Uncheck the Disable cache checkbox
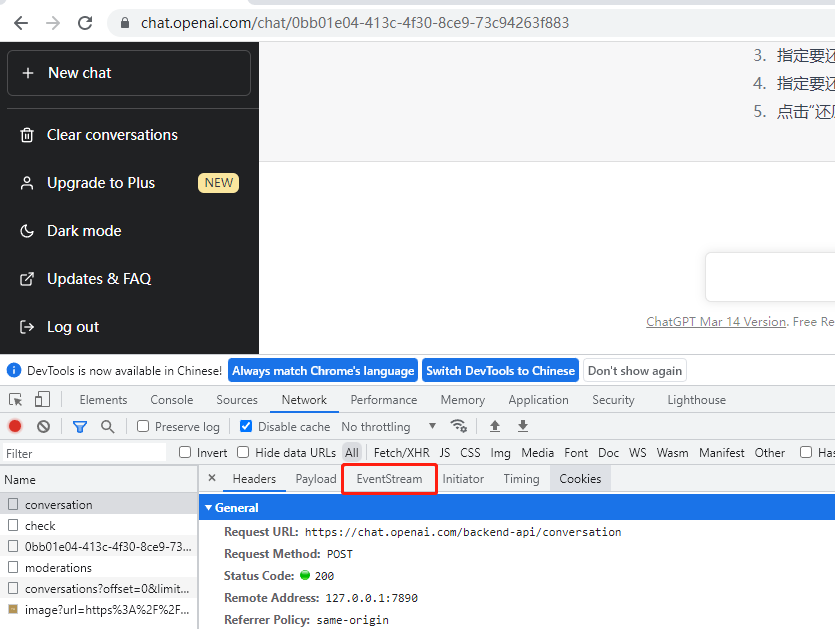This screenshot has height=629, width=835. [246, 426]
